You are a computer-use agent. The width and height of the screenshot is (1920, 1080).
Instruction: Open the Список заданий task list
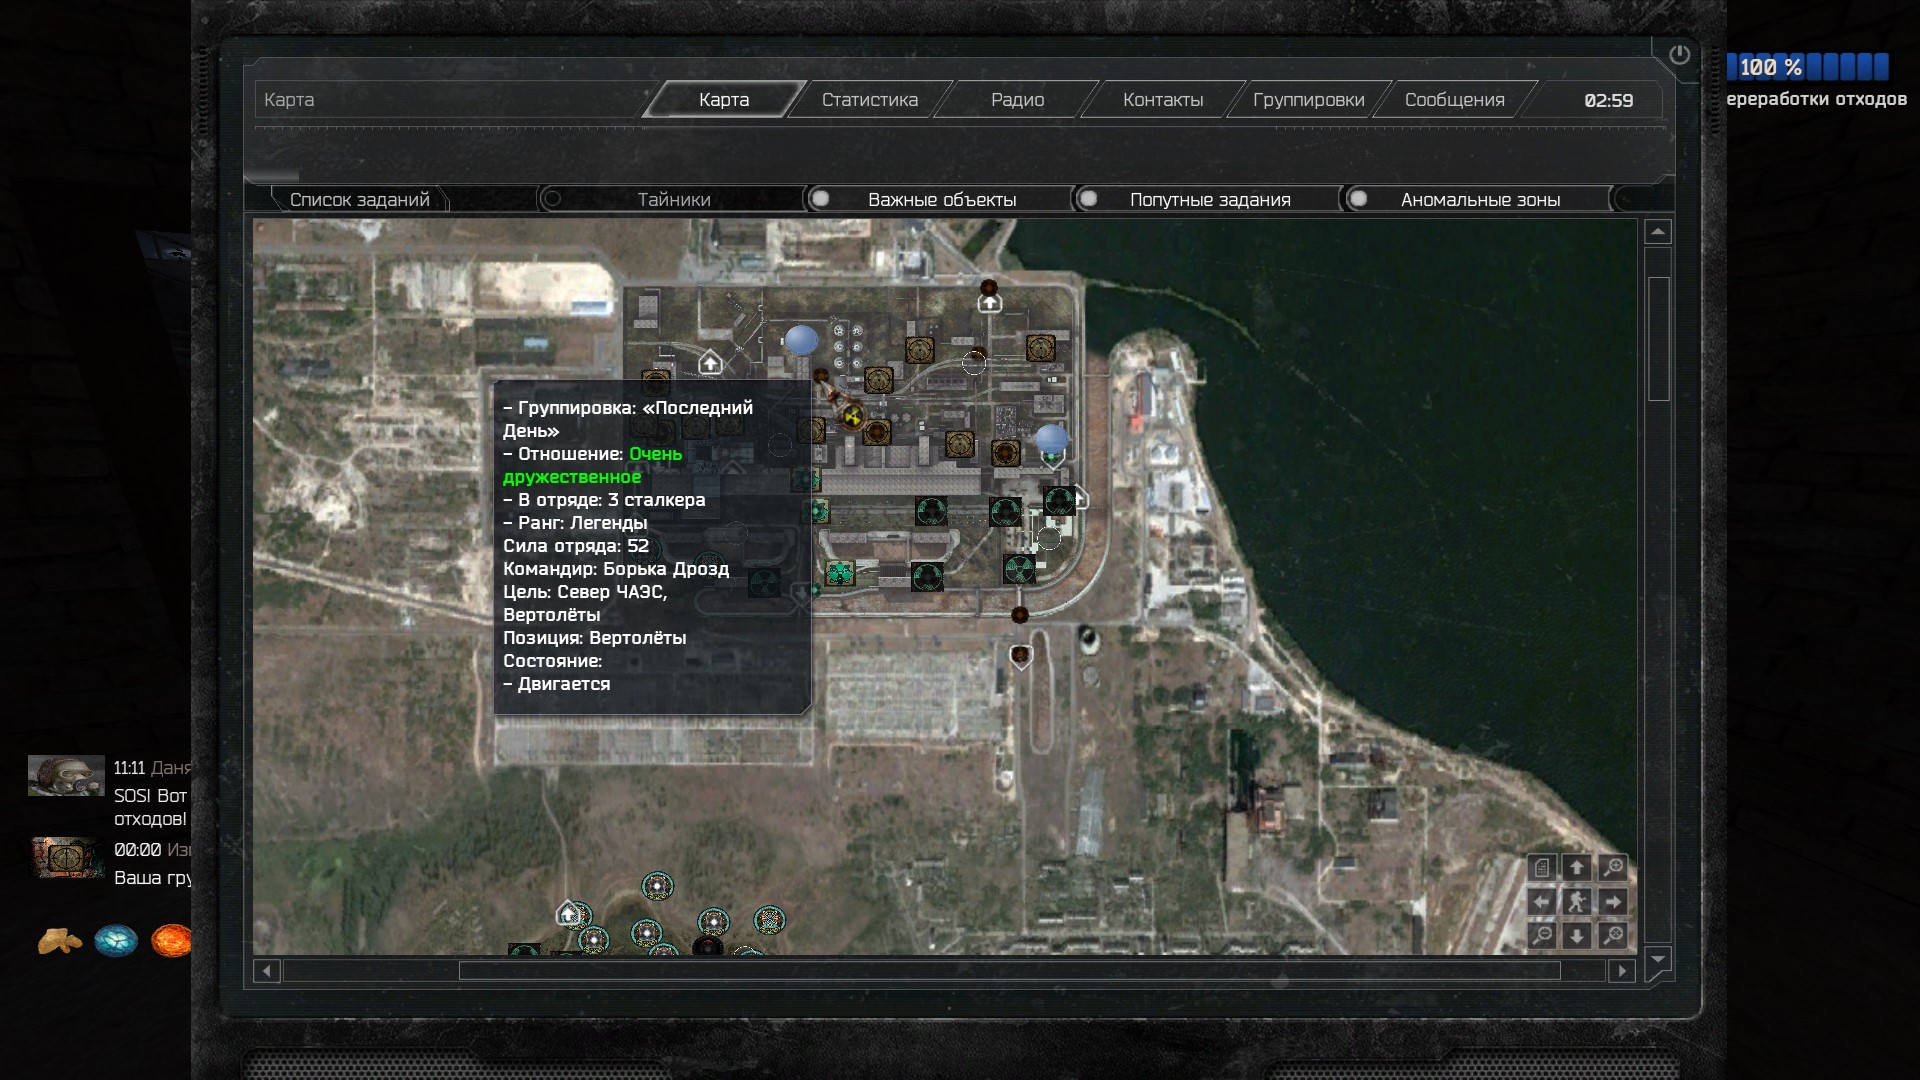[x=359, y=199]
